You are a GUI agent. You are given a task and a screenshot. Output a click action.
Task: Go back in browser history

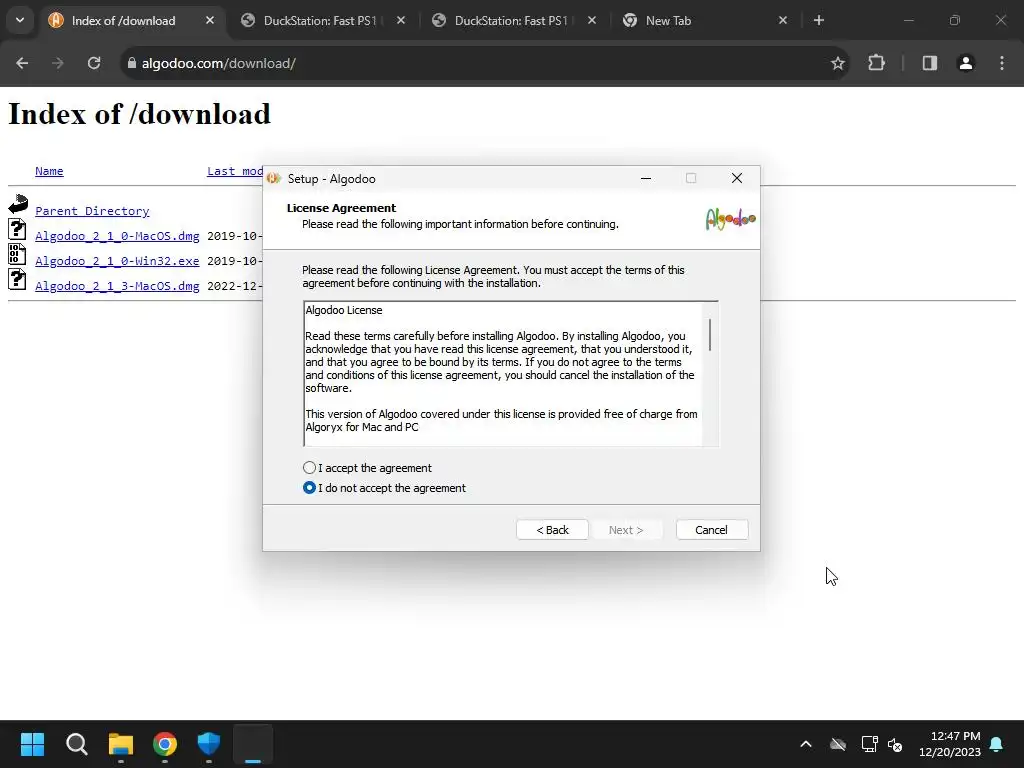point(22,63)
